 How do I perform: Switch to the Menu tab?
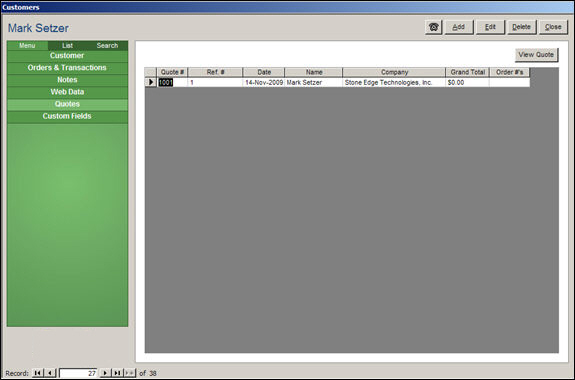coord(27,45)
